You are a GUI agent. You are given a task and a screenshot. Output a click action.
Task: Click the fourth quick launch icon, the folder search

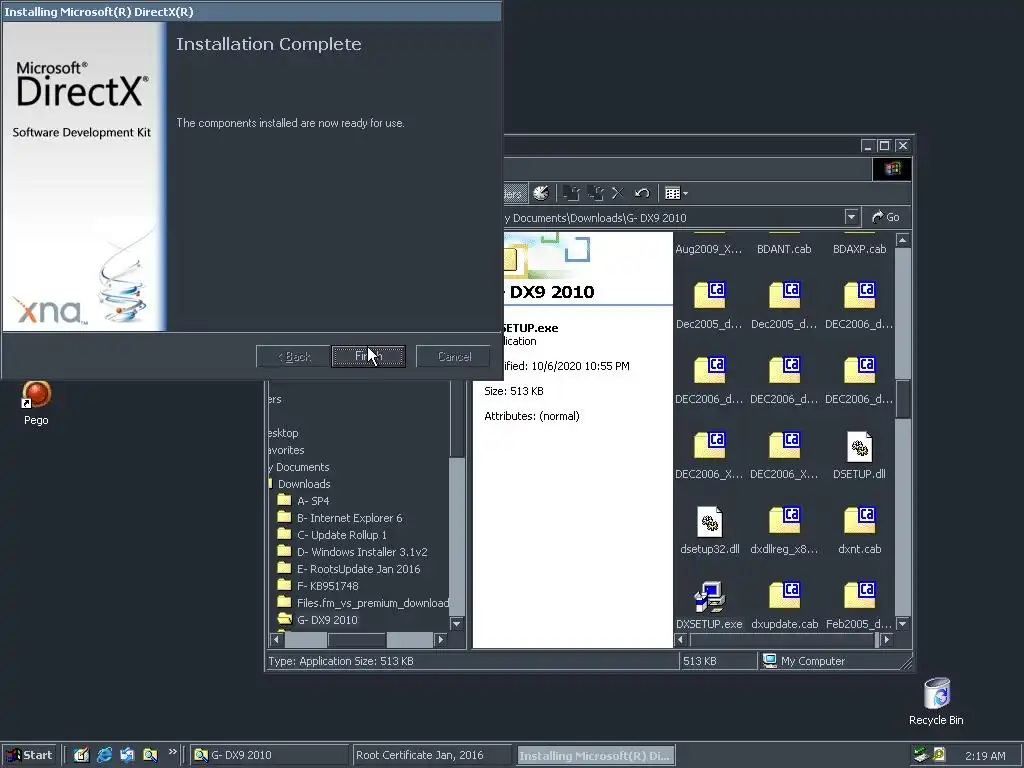(x=150, y=755)
